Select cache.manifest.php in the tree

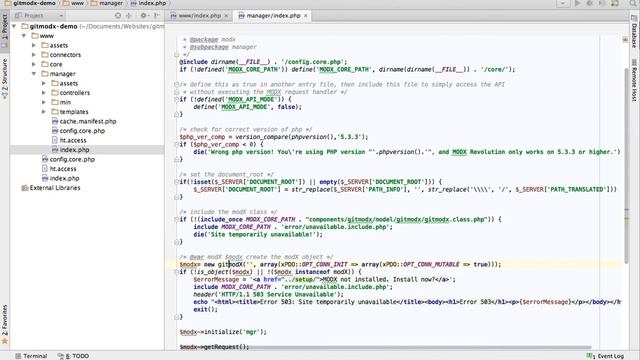84,121
